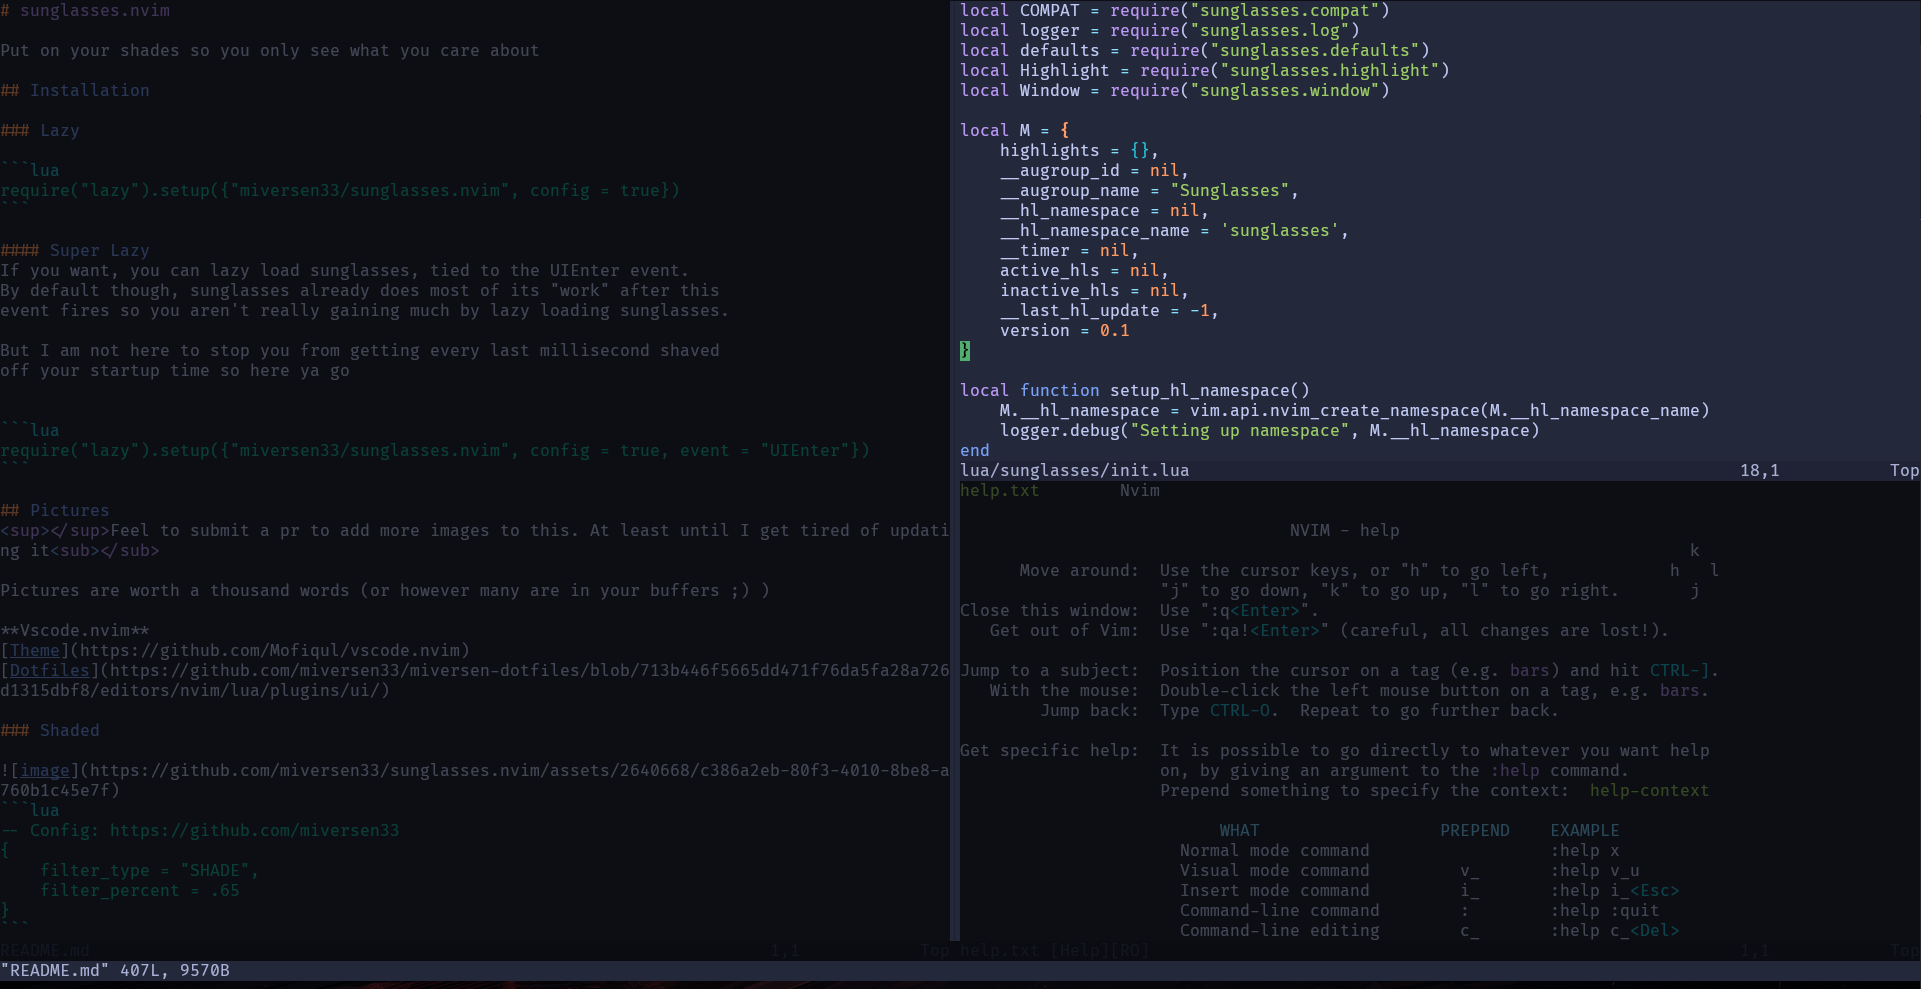The image size is (1921, 989).
Task: Click the 'Move around:' label in help
Action: (x=1080, y=570)
